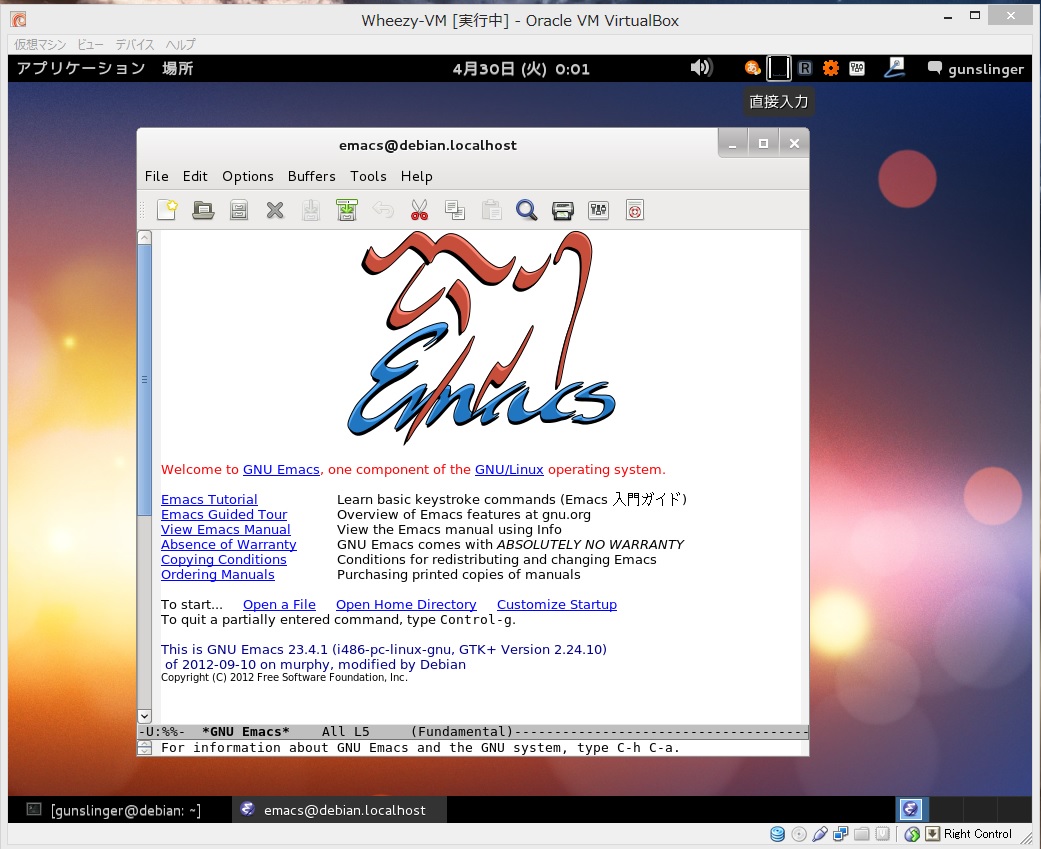This screenshot has width=1041, height=849.
Task: Select emacs@debian.localhost in the taskbar
Action: tap(339, 810)
